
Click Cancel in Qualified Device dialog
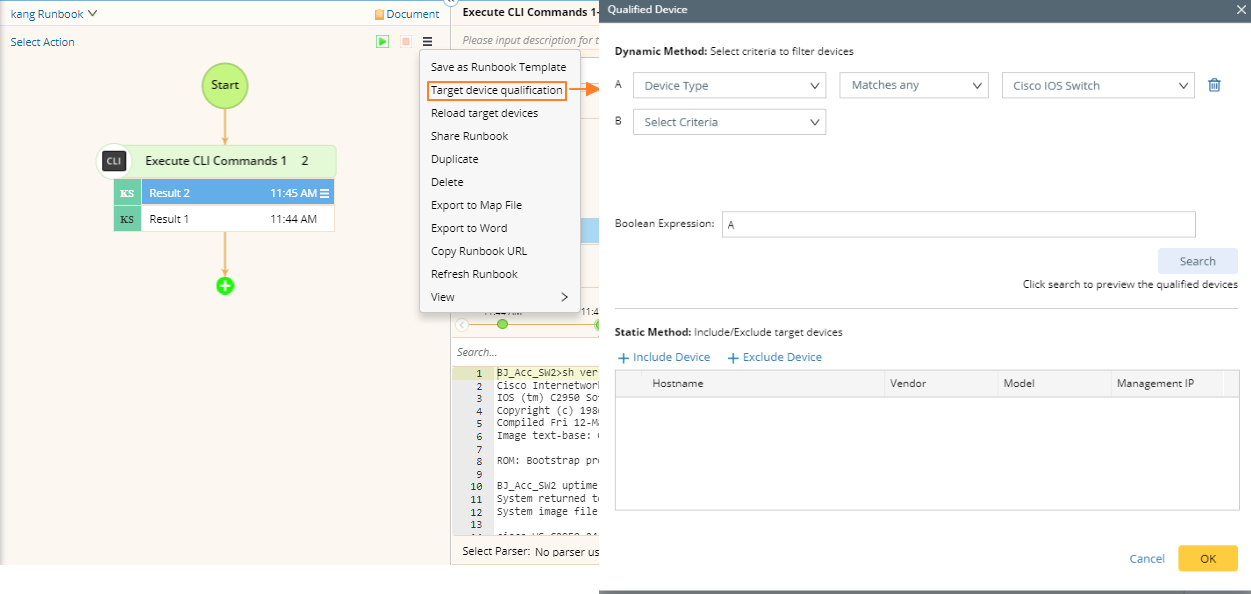[x=1146, y=559]
